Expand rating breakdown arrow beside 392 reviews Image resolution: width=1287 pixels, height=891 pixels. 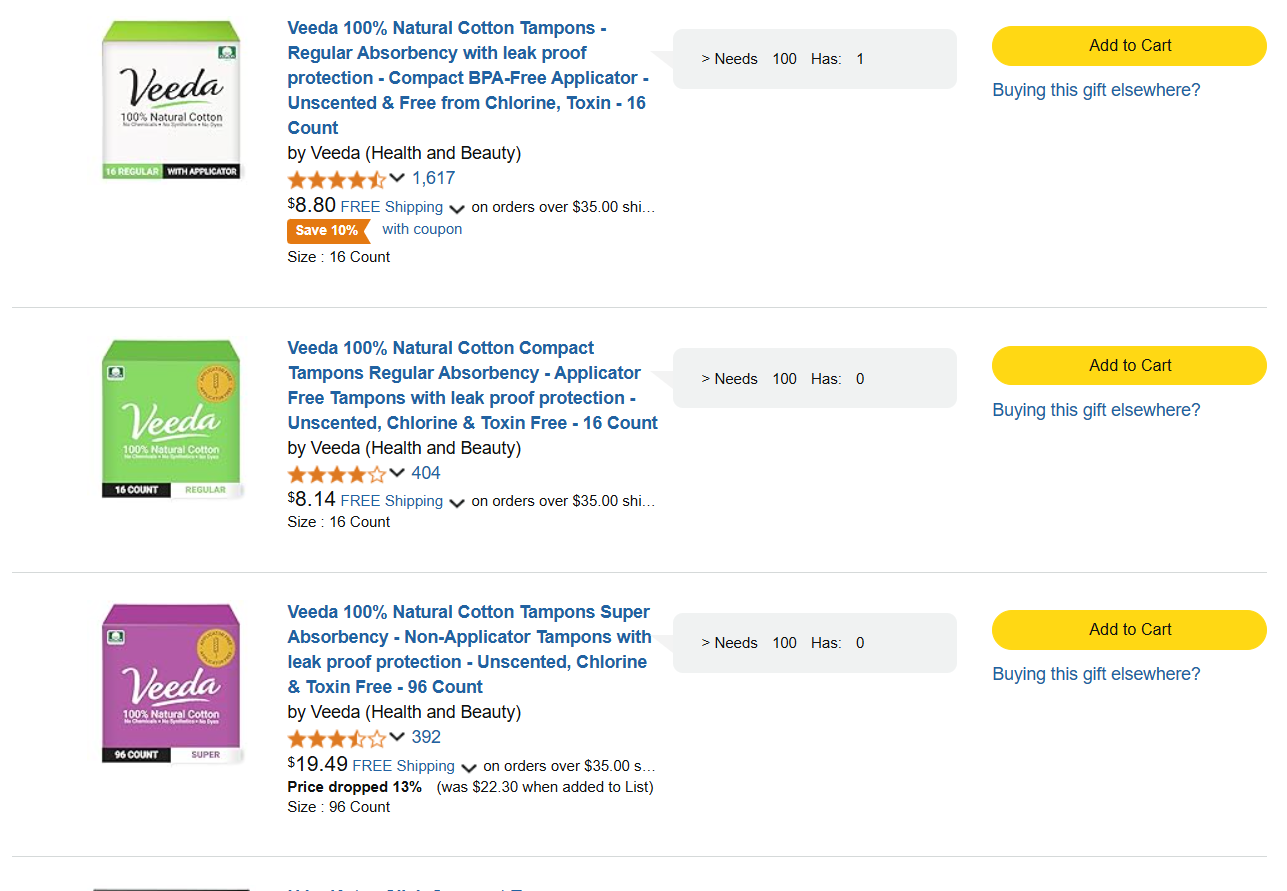(397, 737)
